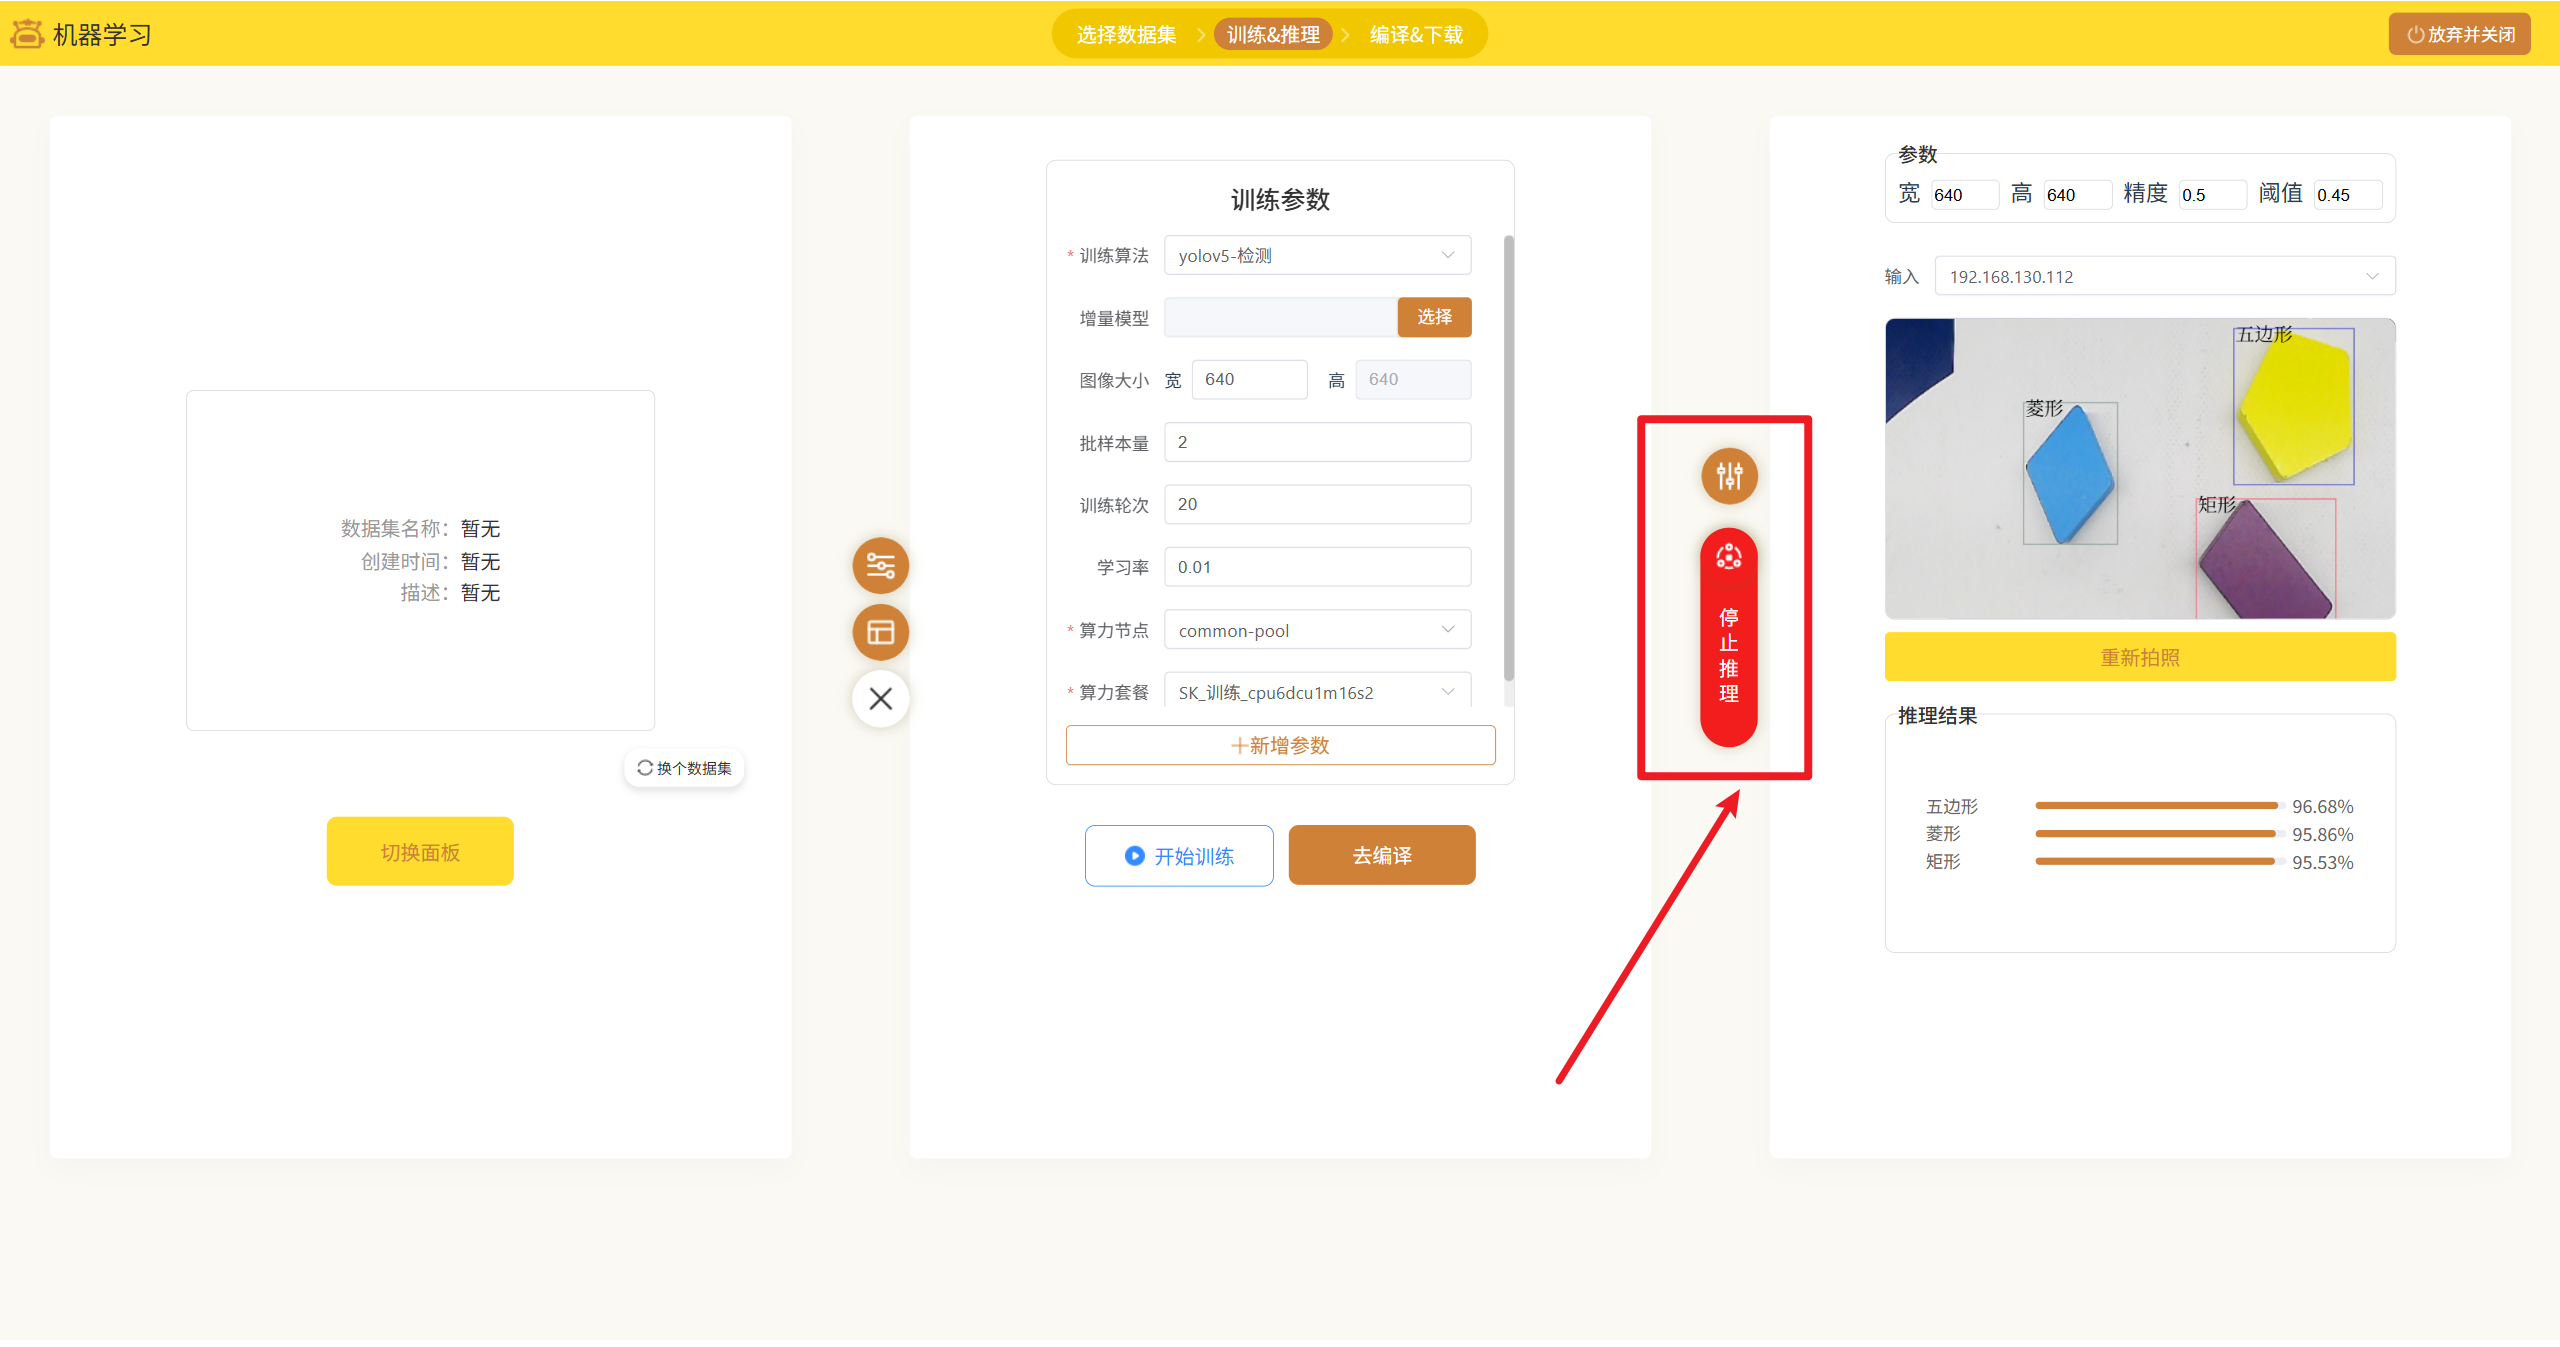Click 换个数据集 refresh dataset icon button
This screenshot has width=2560, height=1347.
[685, 768]
